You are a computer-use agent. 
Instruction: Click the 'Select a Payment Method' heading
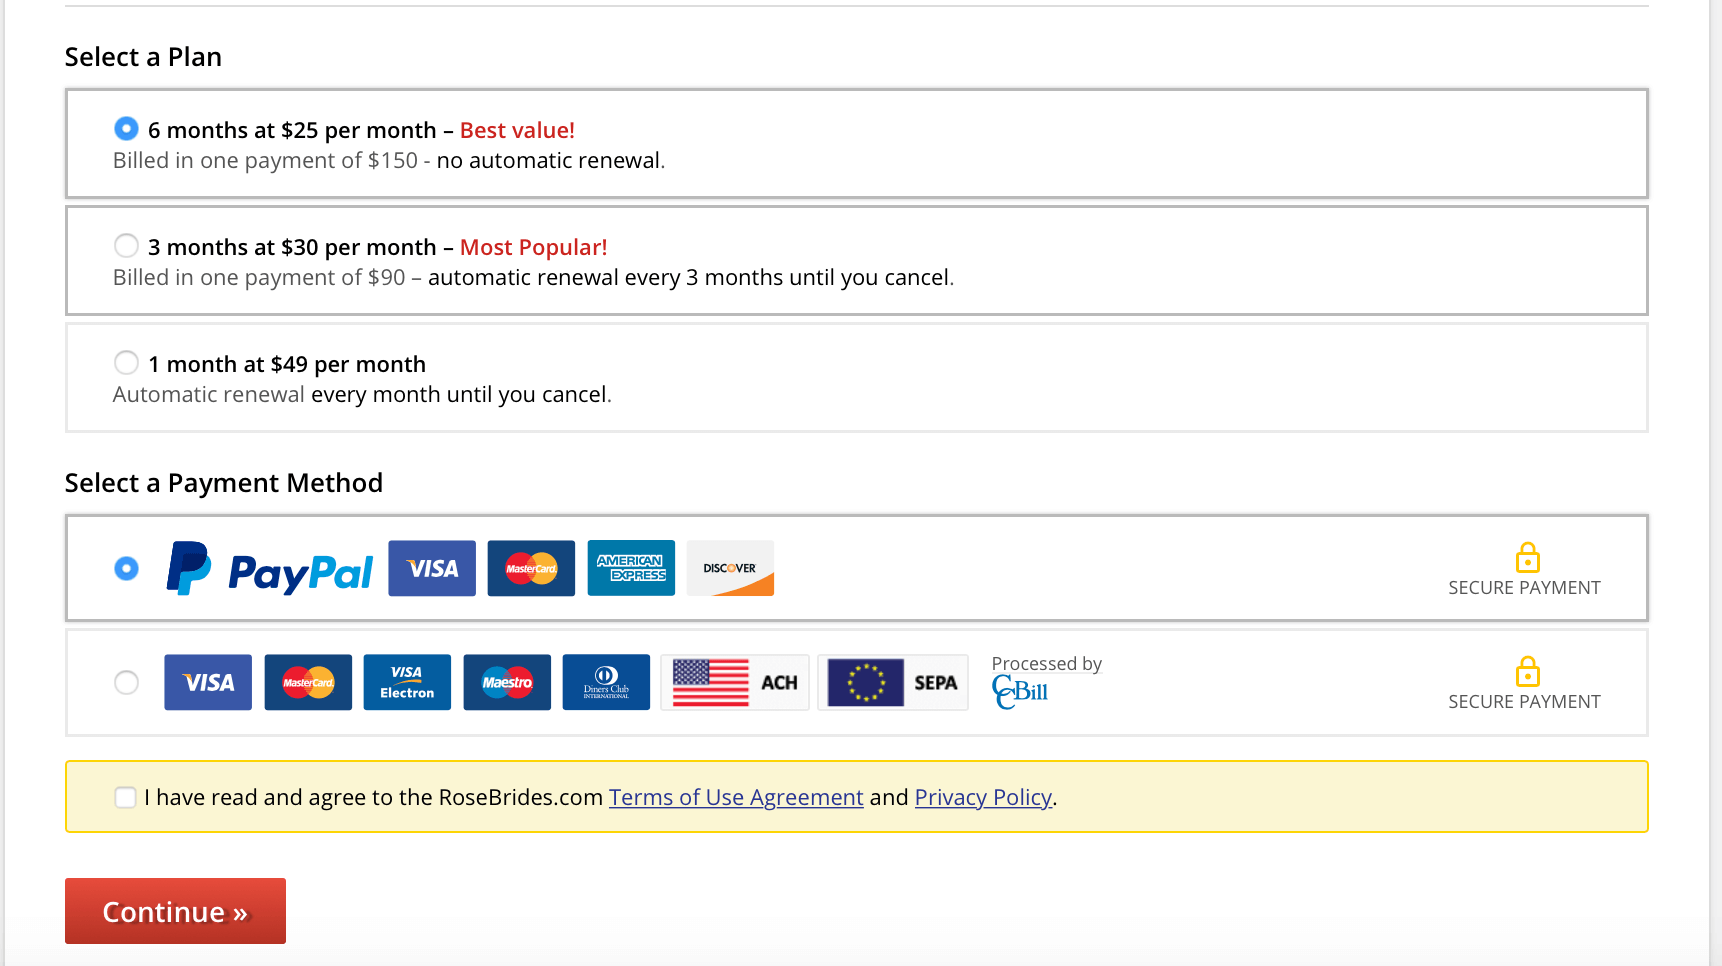click(x=224, y=483)
